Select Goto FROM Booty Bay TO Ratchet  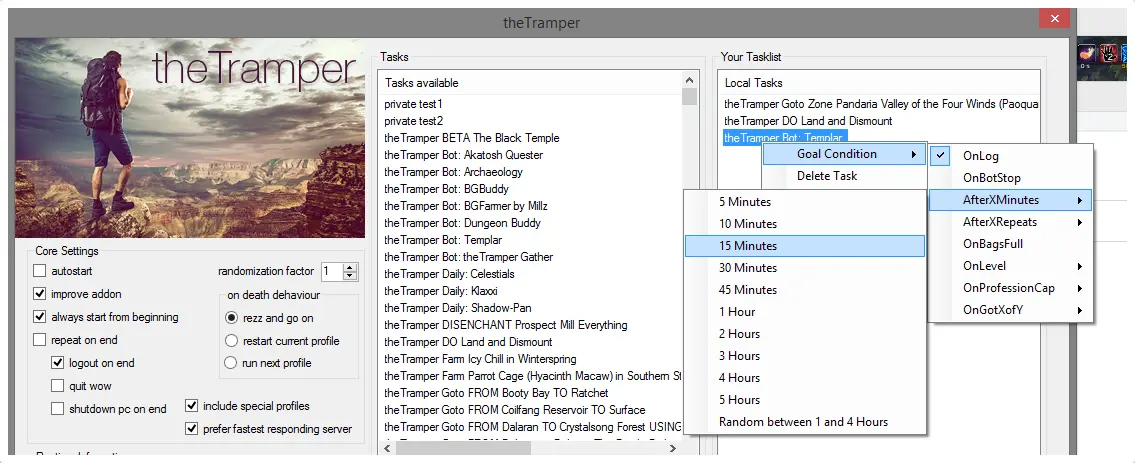coord(497,393)
